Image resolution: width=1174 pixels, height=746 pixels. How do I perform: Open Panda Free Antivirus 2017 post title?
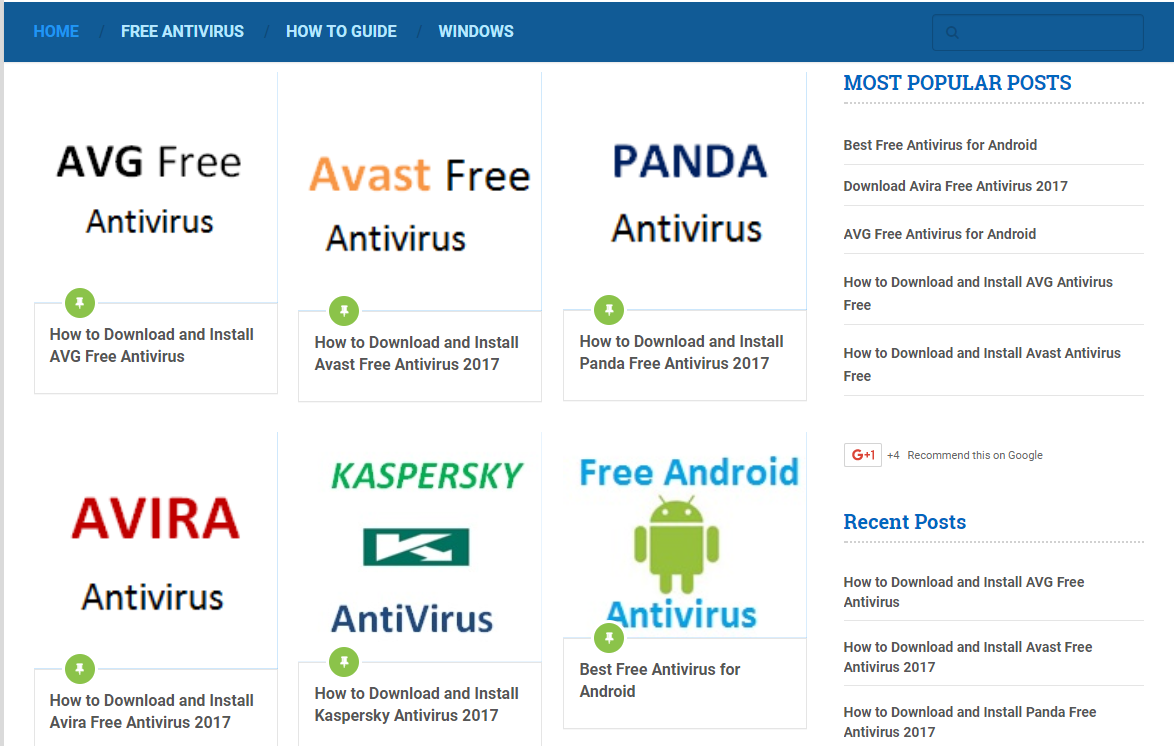681,352
